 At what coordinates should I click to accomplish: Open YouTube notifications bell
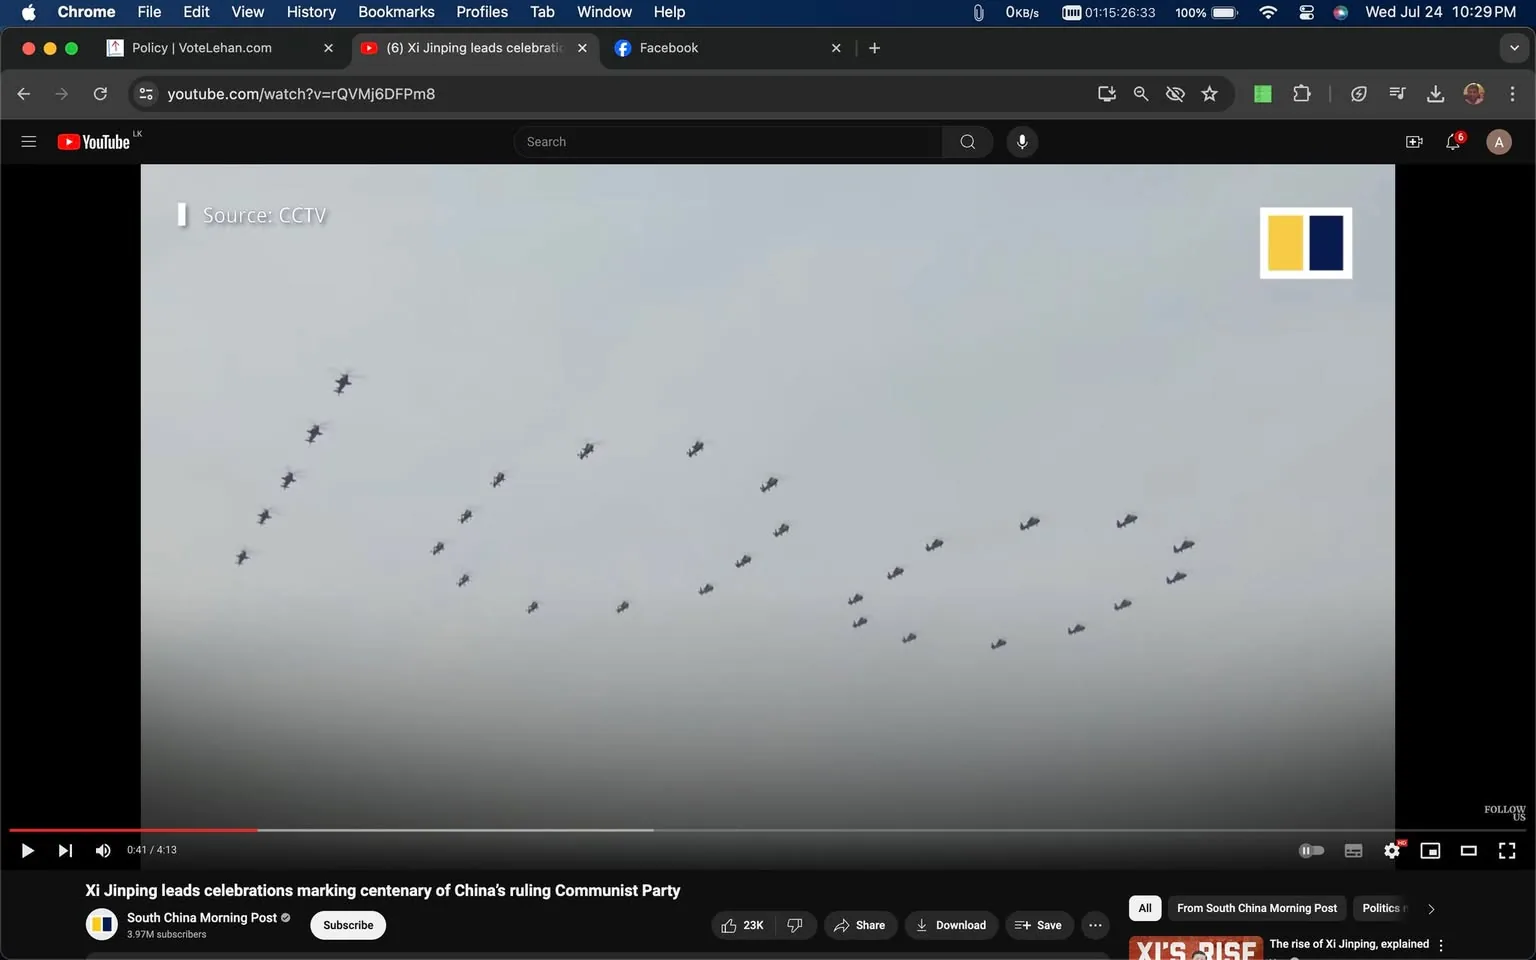[1452, 141]
